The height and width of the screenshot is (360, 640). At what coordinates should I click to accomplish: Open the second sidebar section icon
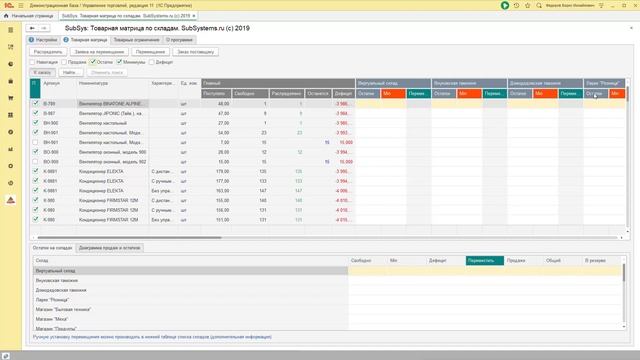point(11,47)
